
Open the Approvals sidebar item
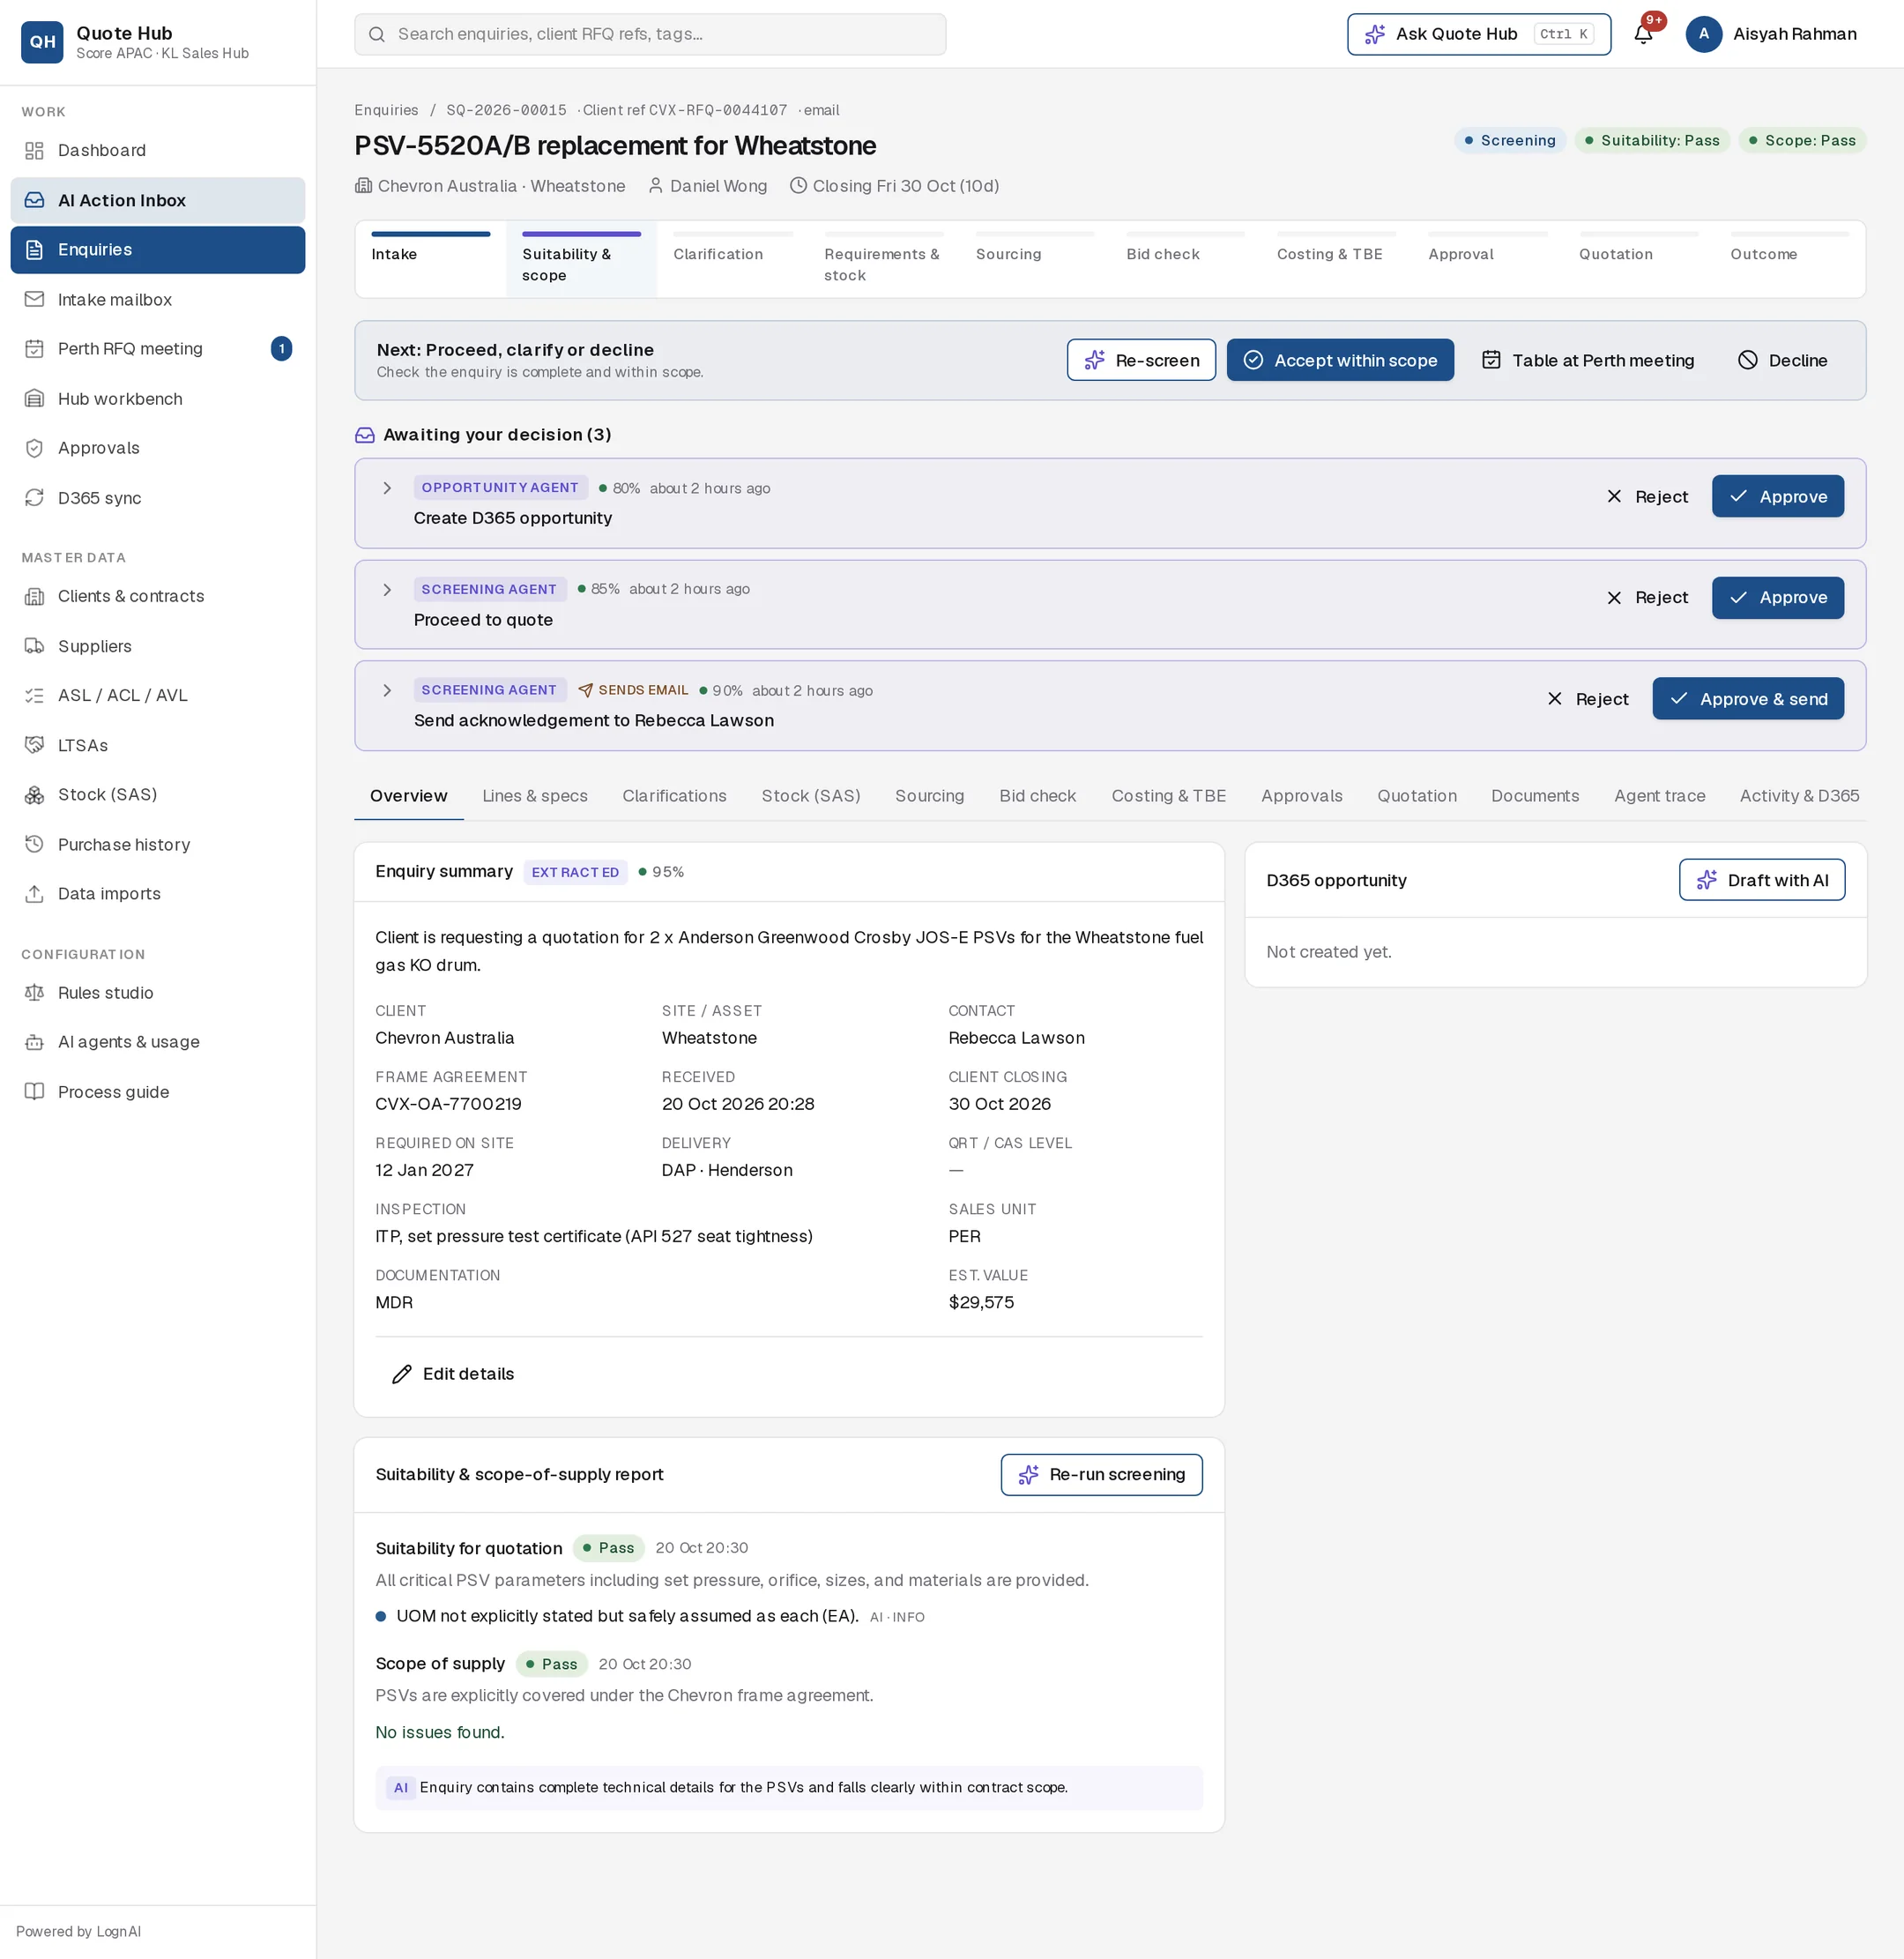coord(158,448)
